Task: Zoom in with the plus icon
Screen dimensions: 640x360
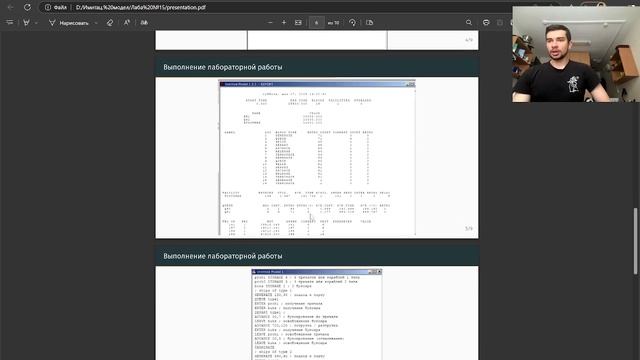Action: click(284, 23)
